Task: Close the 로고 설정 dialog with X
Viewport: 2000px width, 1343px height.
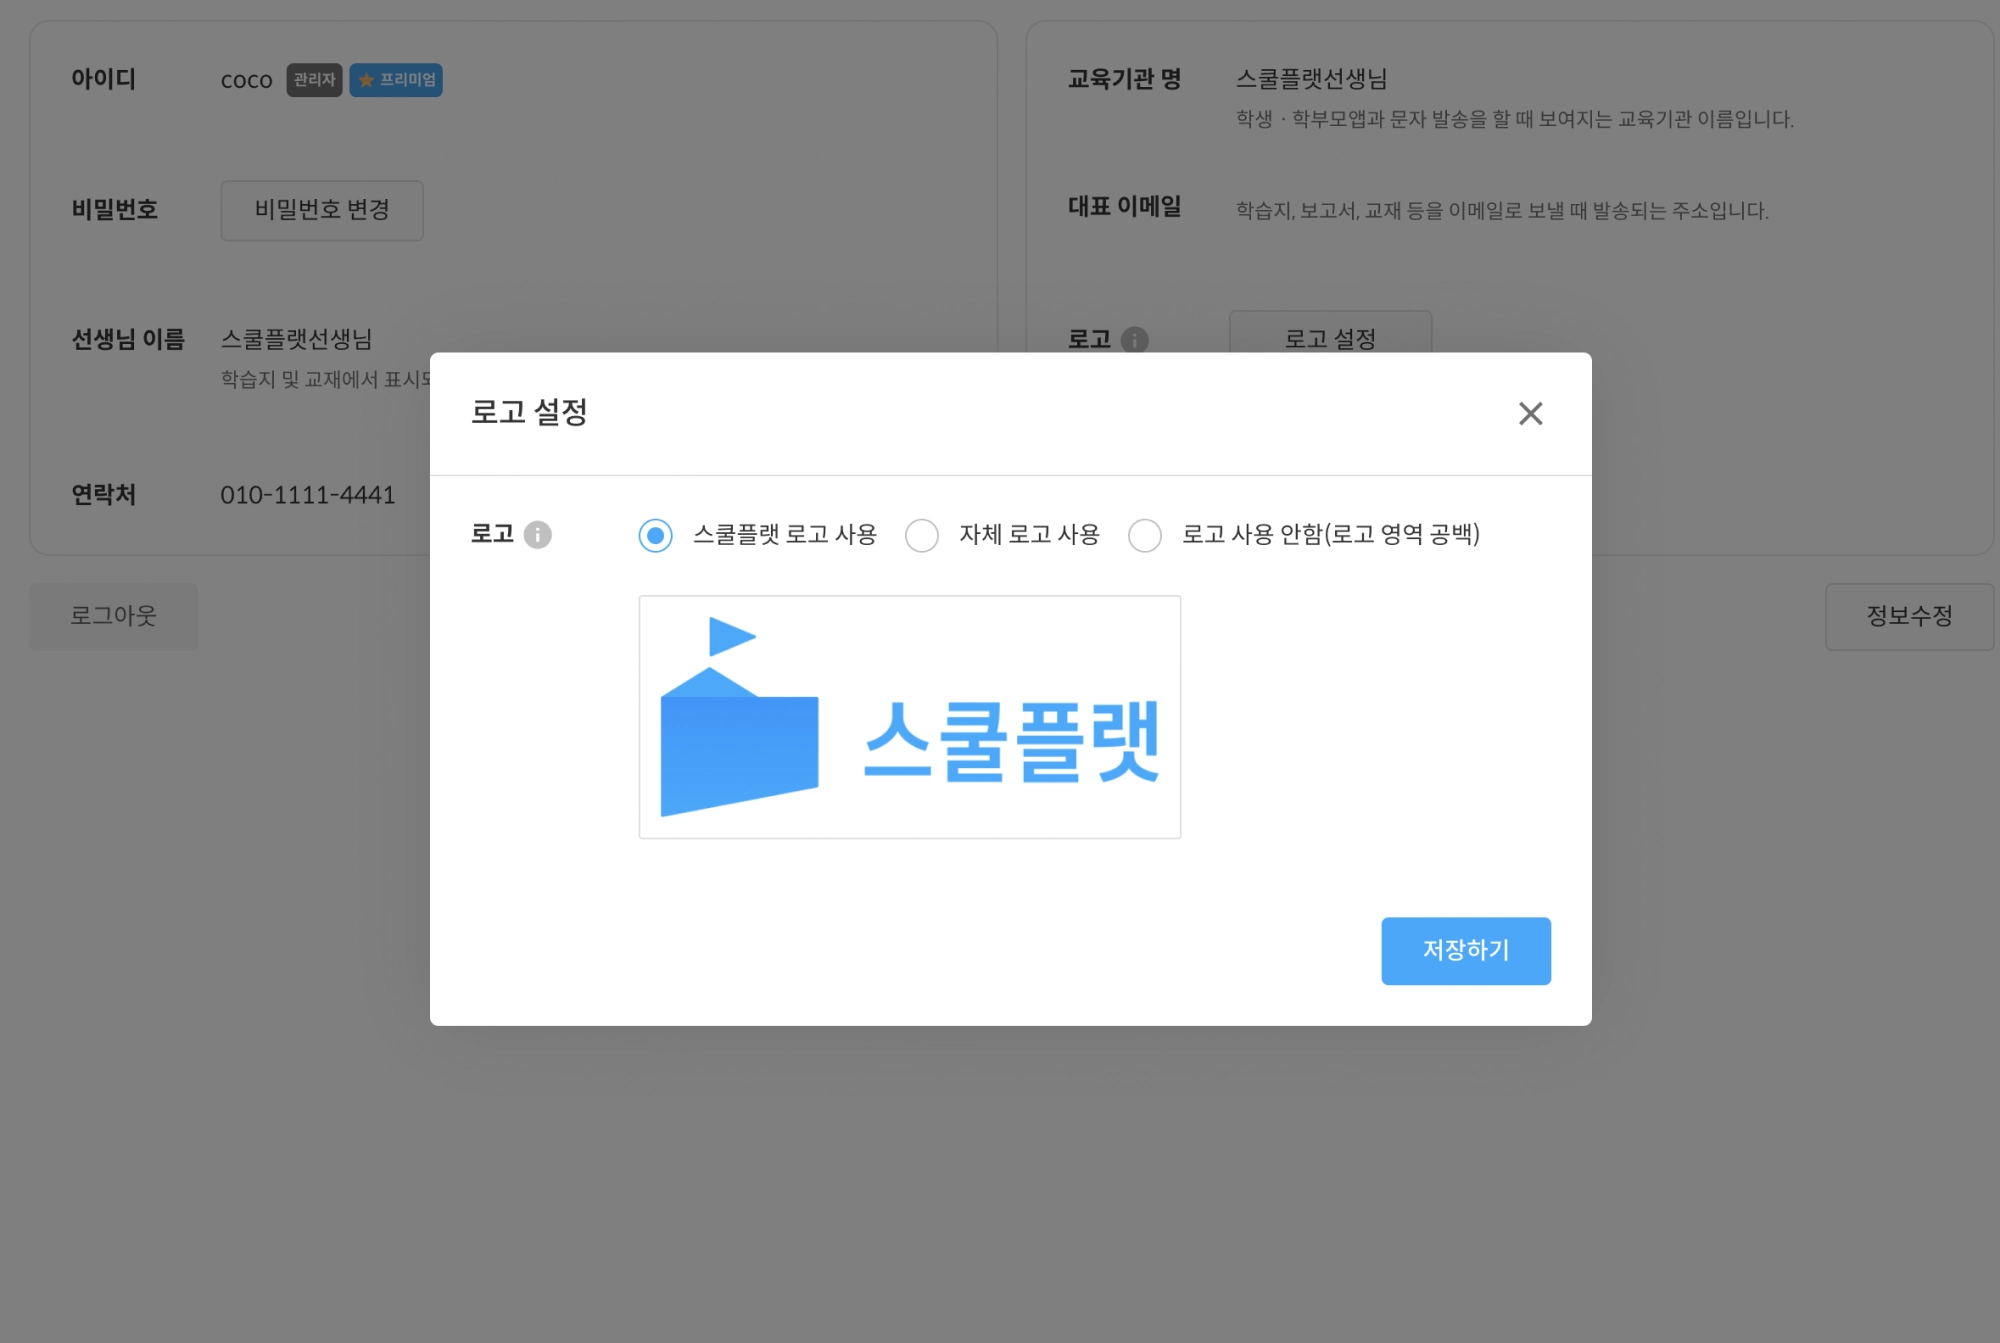Action: pyautogui.click(x=1530, y=413)
